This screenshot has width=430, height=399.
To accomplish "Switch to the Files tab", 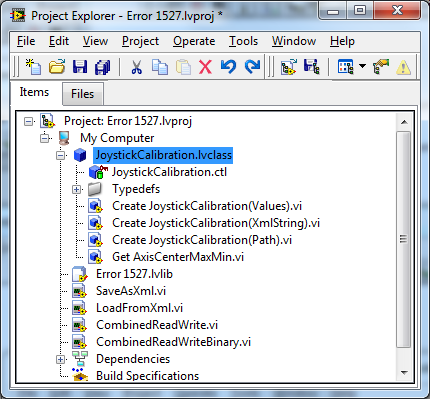I will tap(83, 94).
